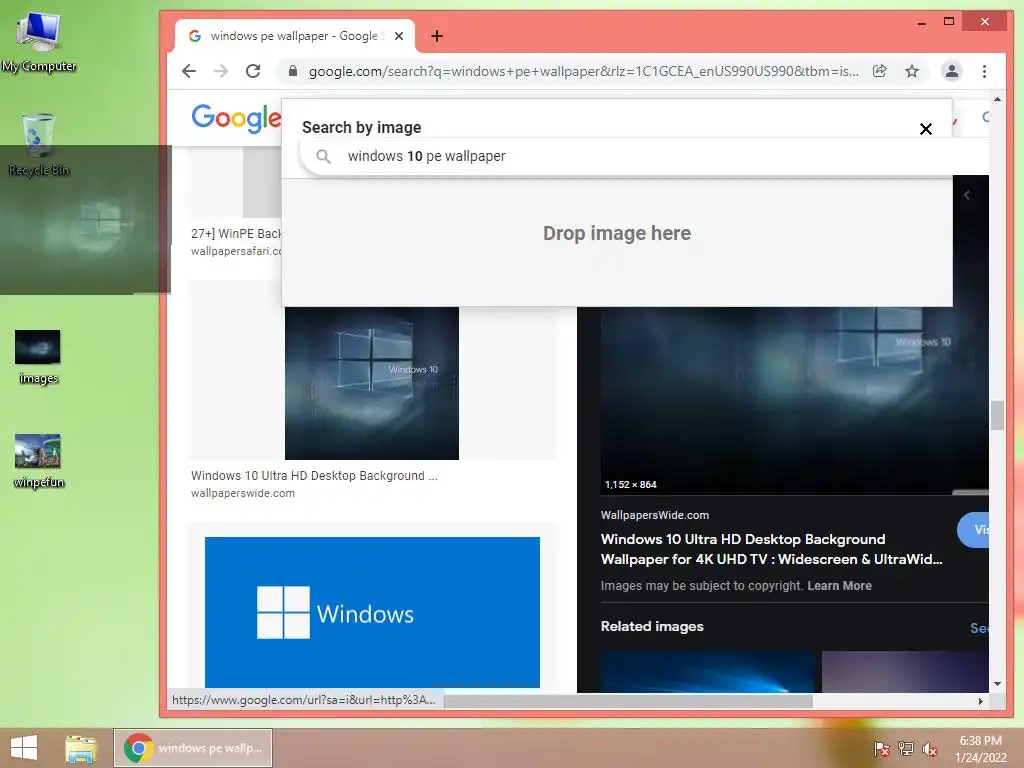Click the browser forward arrow
Screen dimensions: 1024x768
click(x=221, y=71)
